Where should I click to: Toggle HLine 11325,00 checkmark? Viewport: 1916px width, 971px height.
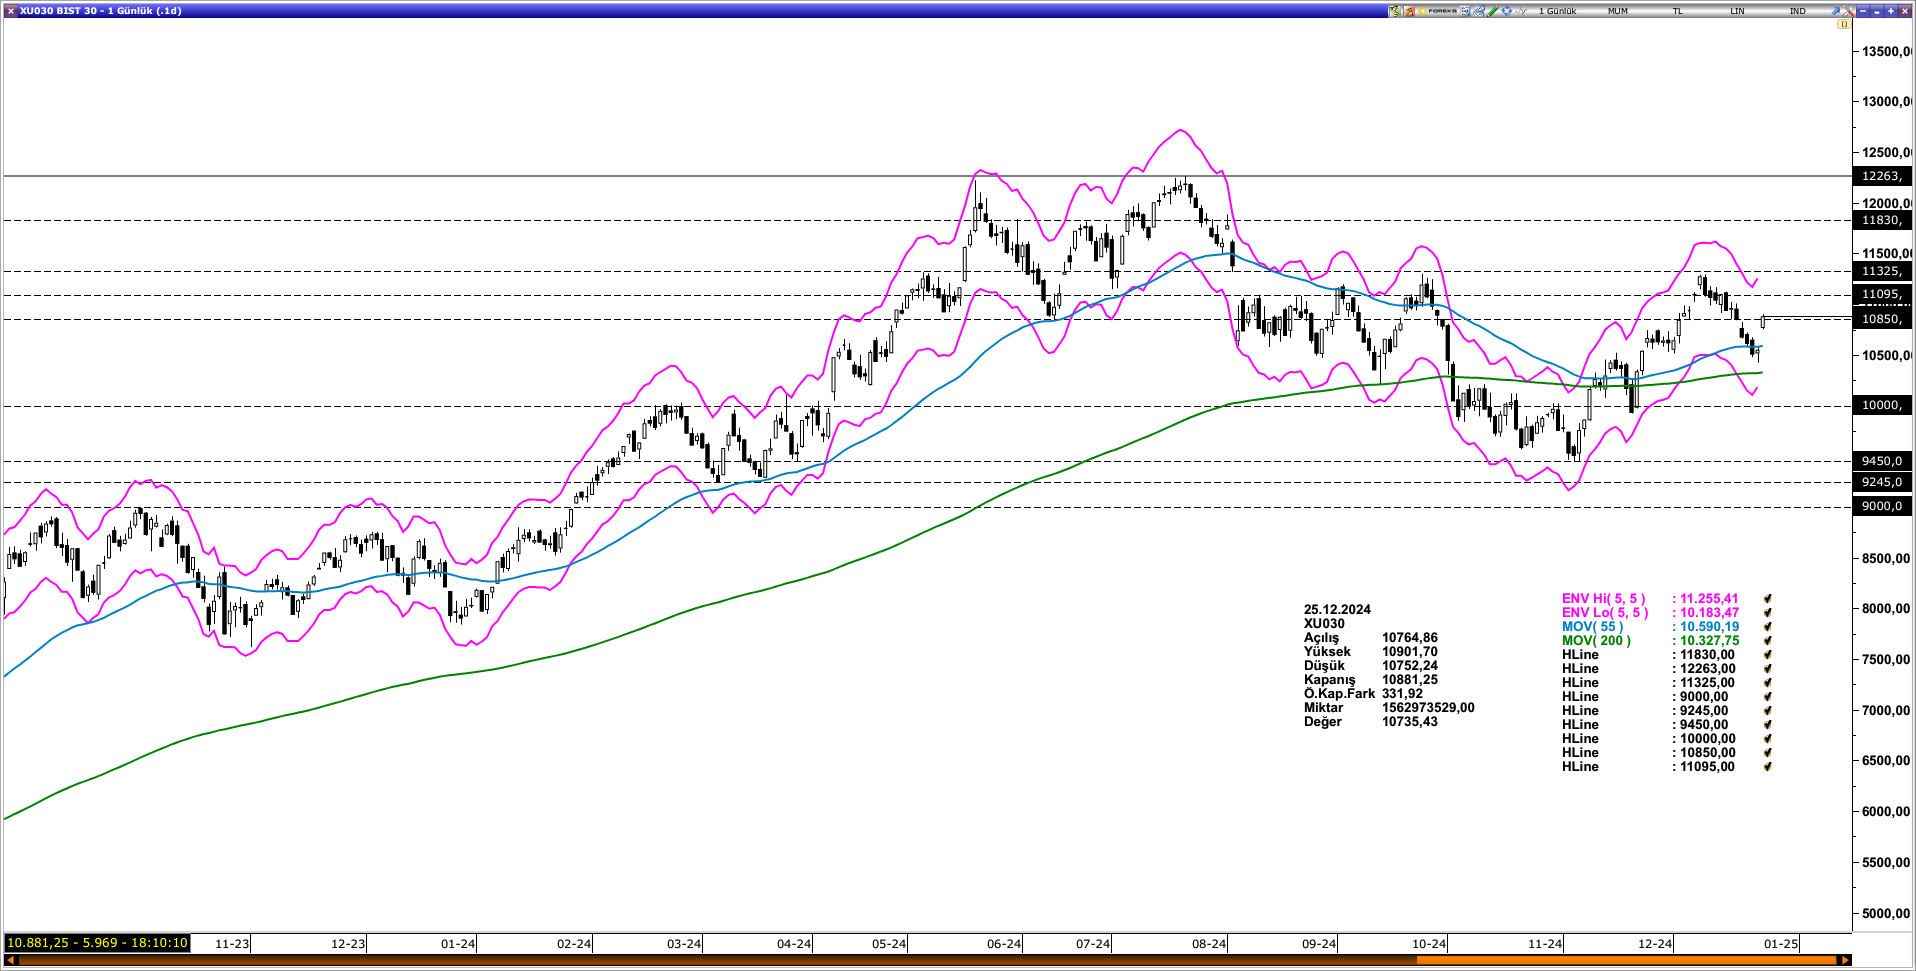pos(1768,683)
